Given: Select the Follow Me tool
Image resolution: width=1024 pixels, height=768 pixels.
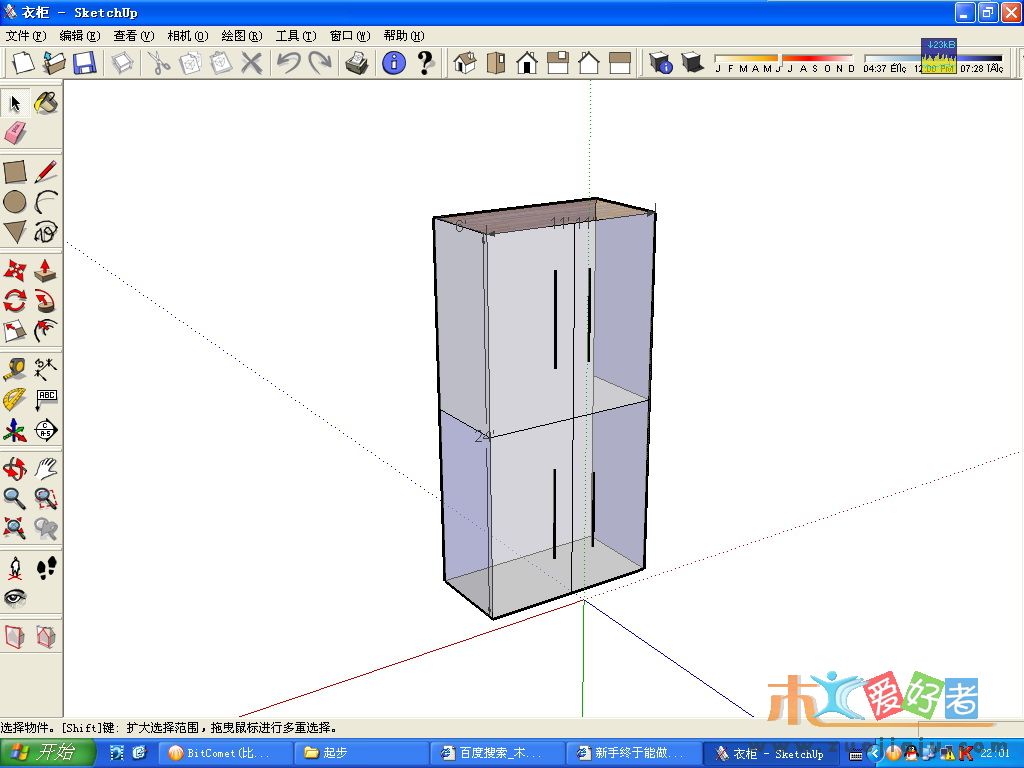Looking at the screenshot, I should [x=46, y=301].
